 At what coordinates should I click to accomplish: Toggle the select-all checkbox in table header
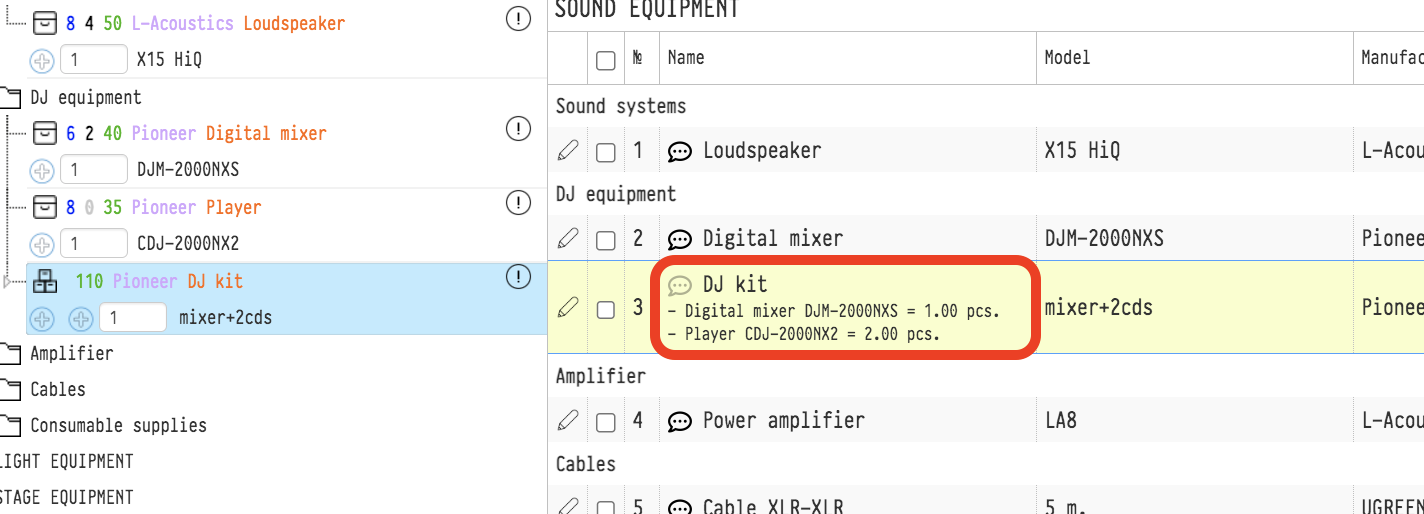[x=605, y=60]
